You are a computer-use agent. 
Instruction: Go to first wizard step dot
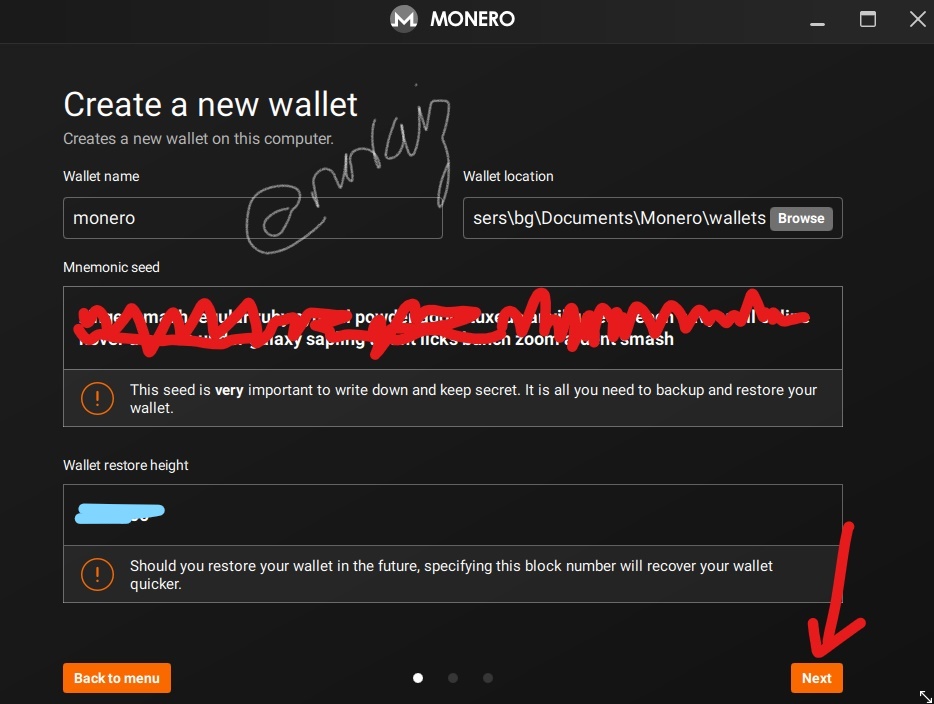click(x=418, y=678)
